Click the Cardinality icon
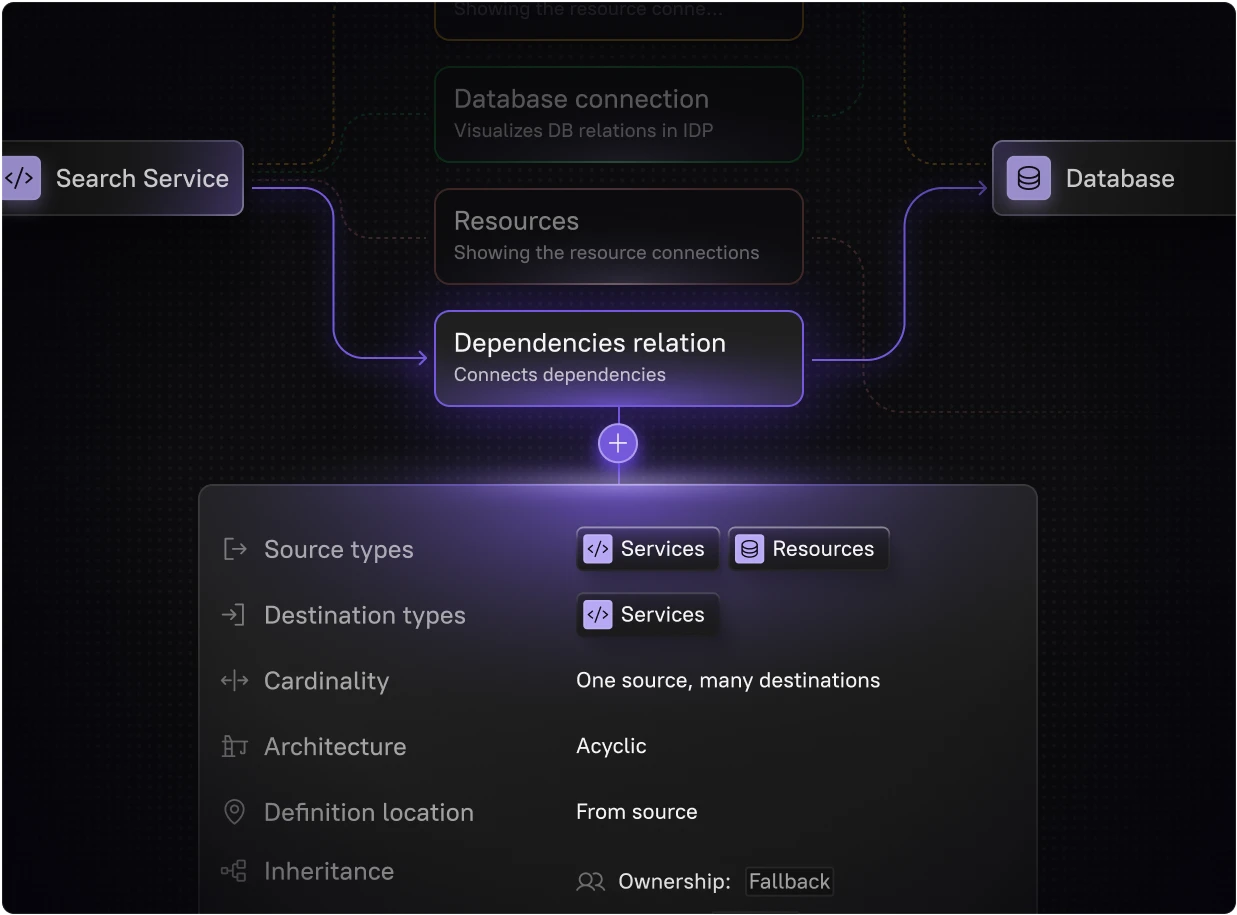Image resolution: width=1237 pixels, height=915 pixels. click(x=234, y=681)
